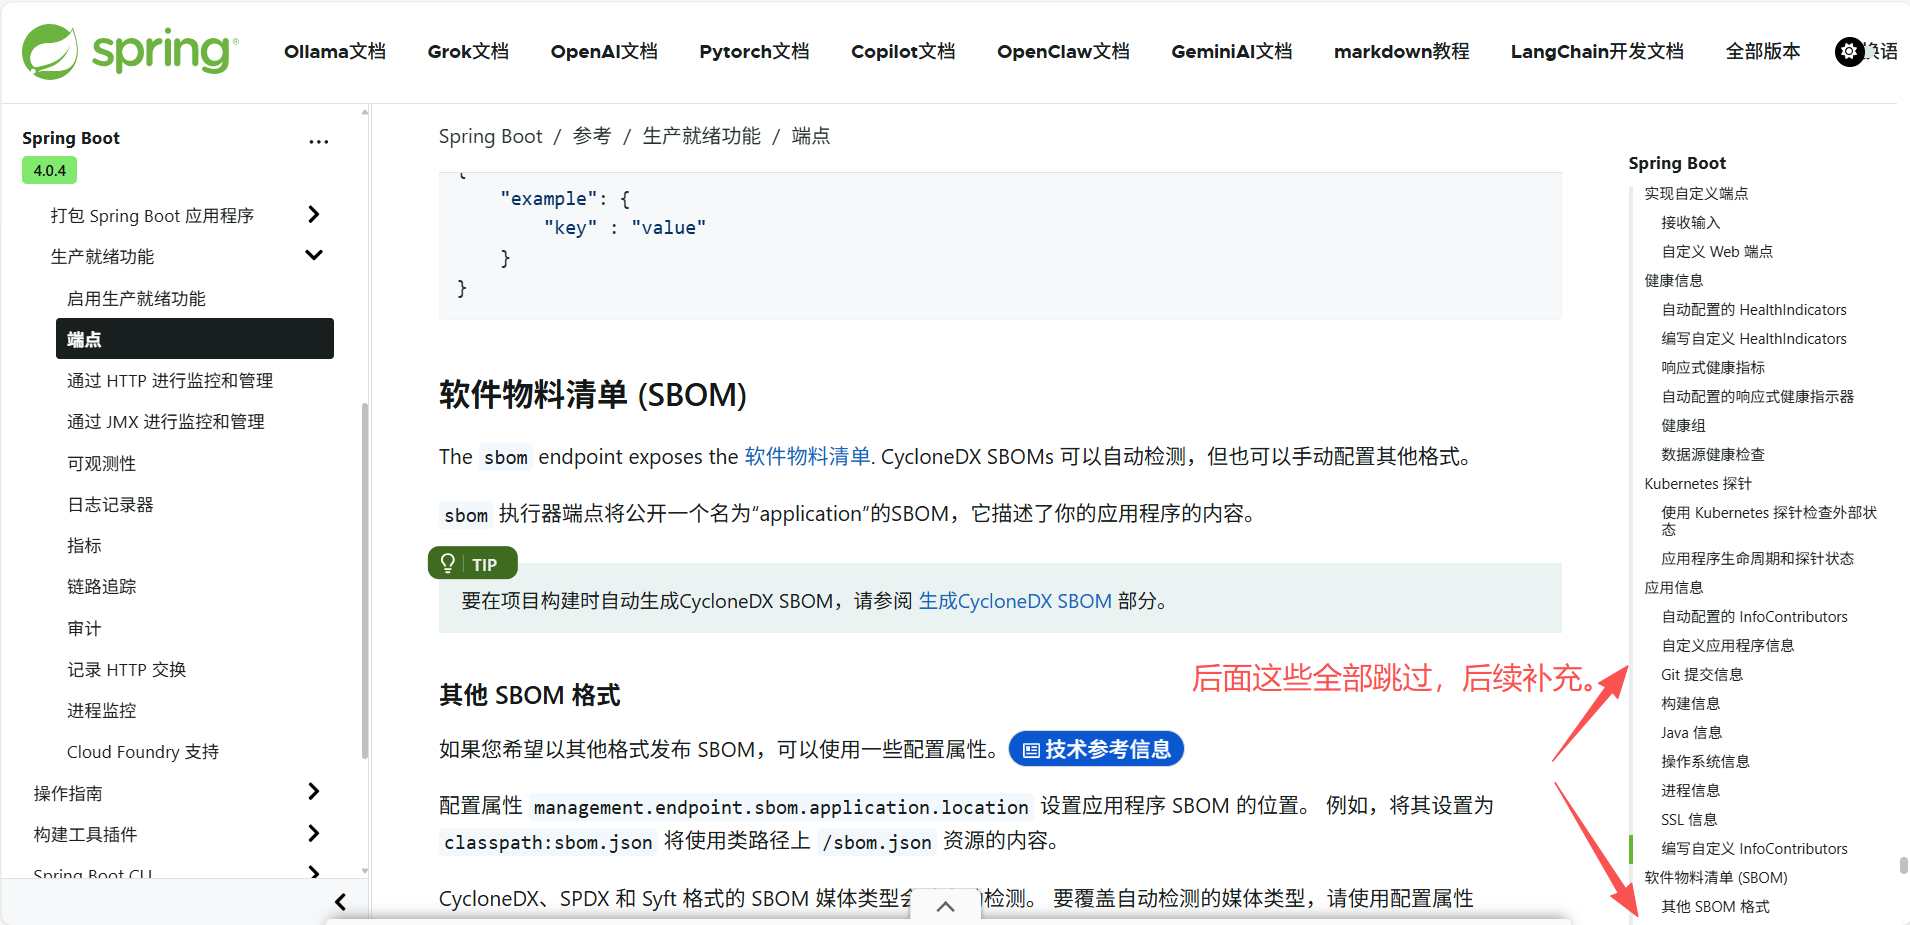Viewport: 1910px width, 925px height.
Task: Jump to 应用程序生命周期和探针状态 in outline
Action: click(1757, 558)
